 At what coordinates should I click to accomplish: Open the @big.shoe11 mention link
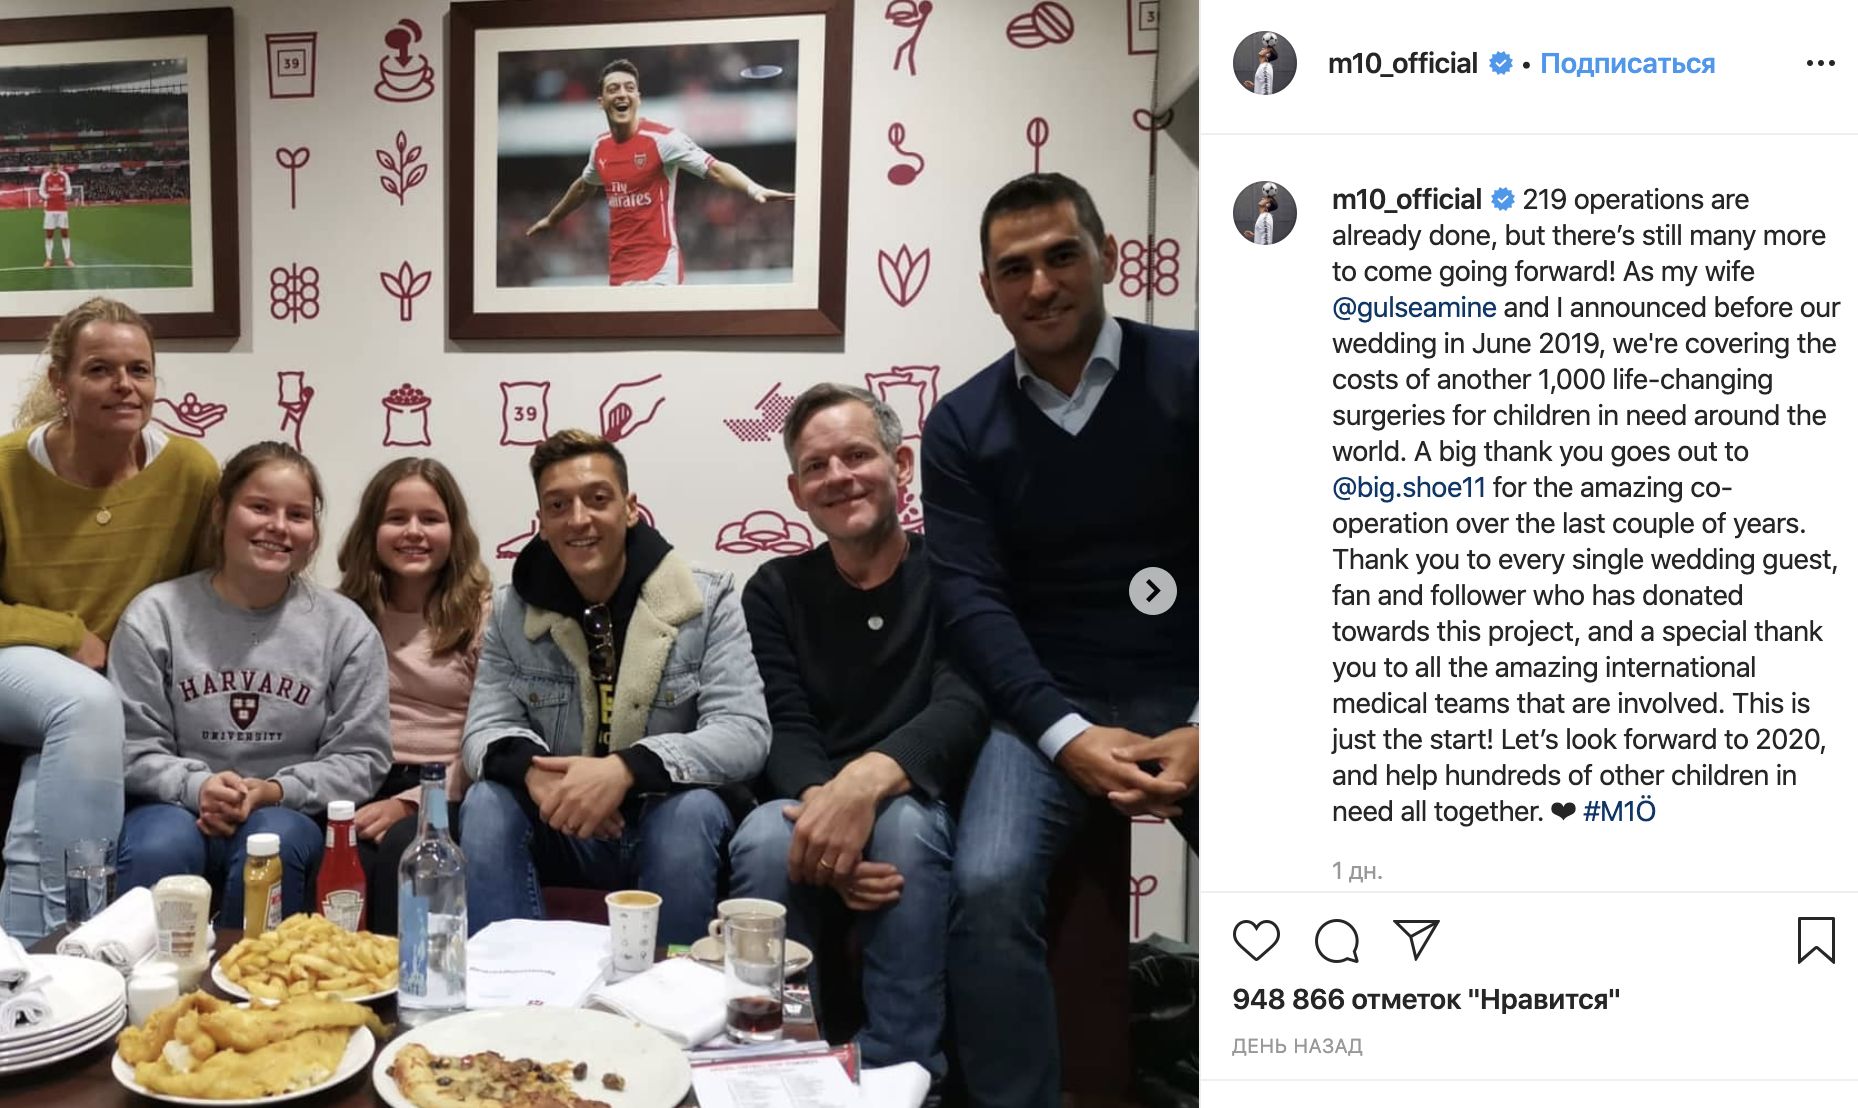[x=1409, y=487]
